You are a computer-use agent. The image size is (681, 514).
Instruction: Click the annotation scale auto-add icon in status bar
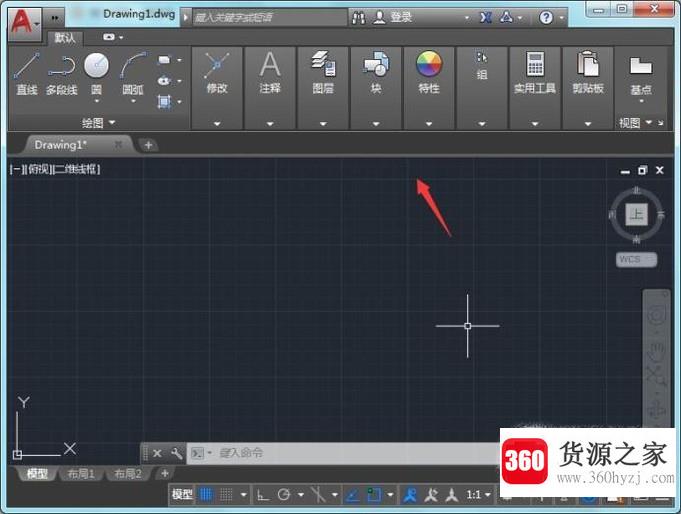[452, 495]
